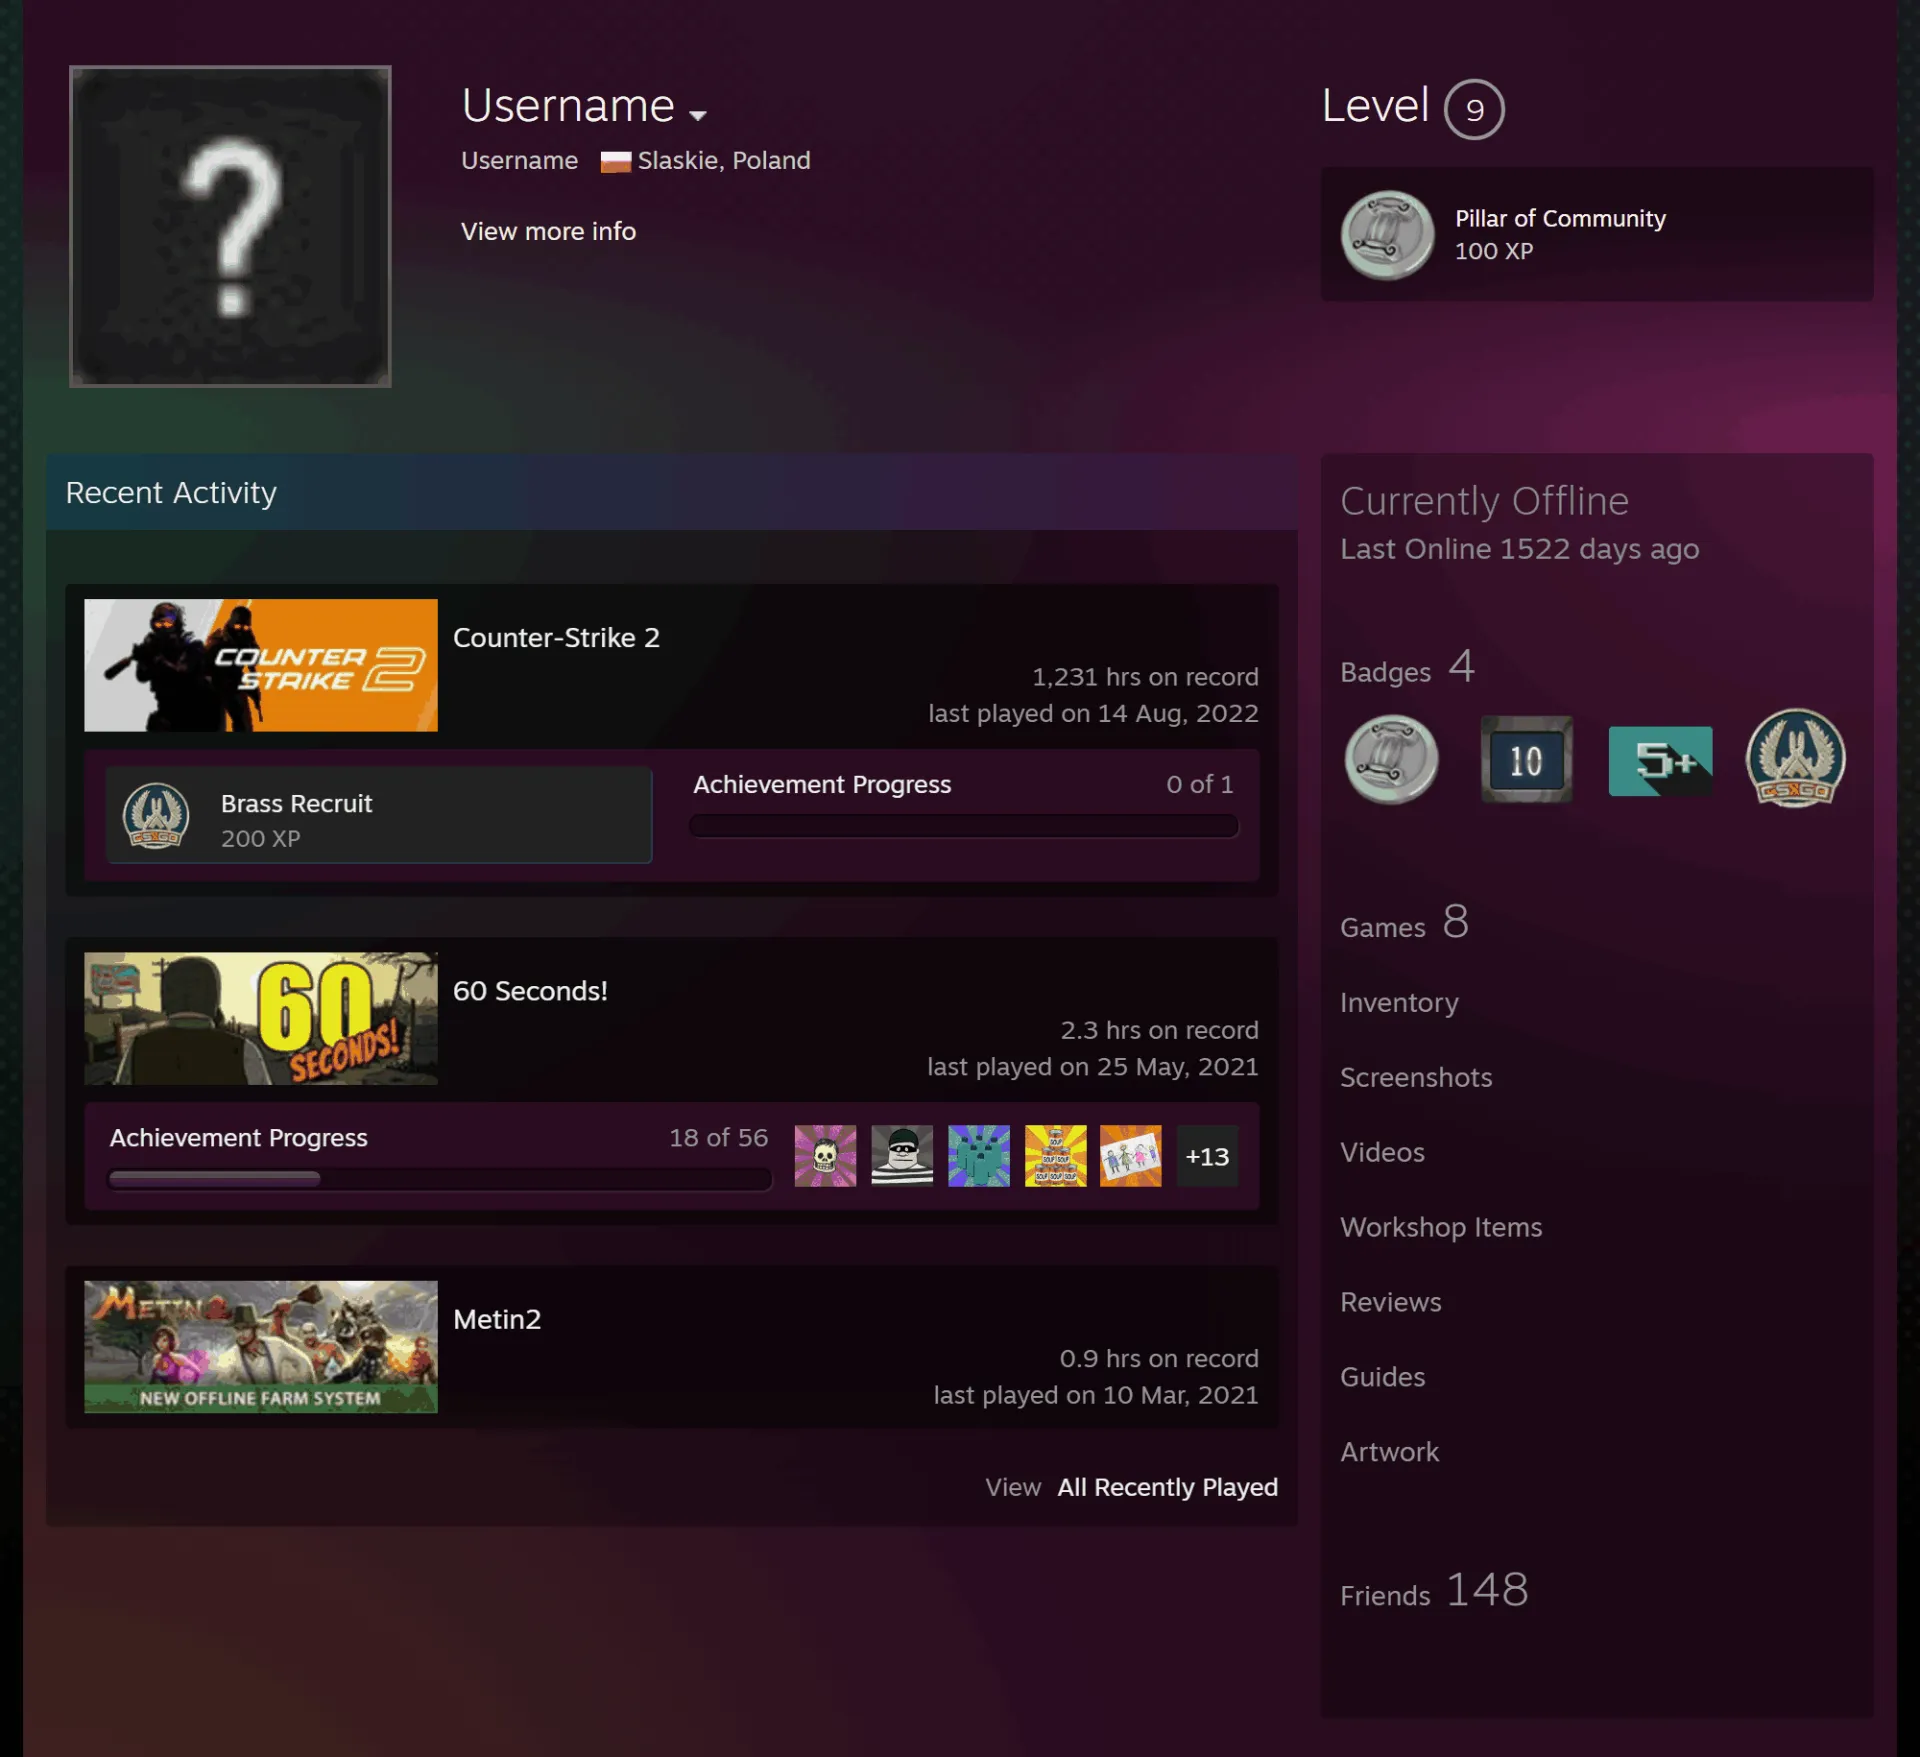The width and height of the screenshot is (1920, 1757).
Task: Open the Workshop Items link
Action: pyautogui.click(x=1441, y=1227)
